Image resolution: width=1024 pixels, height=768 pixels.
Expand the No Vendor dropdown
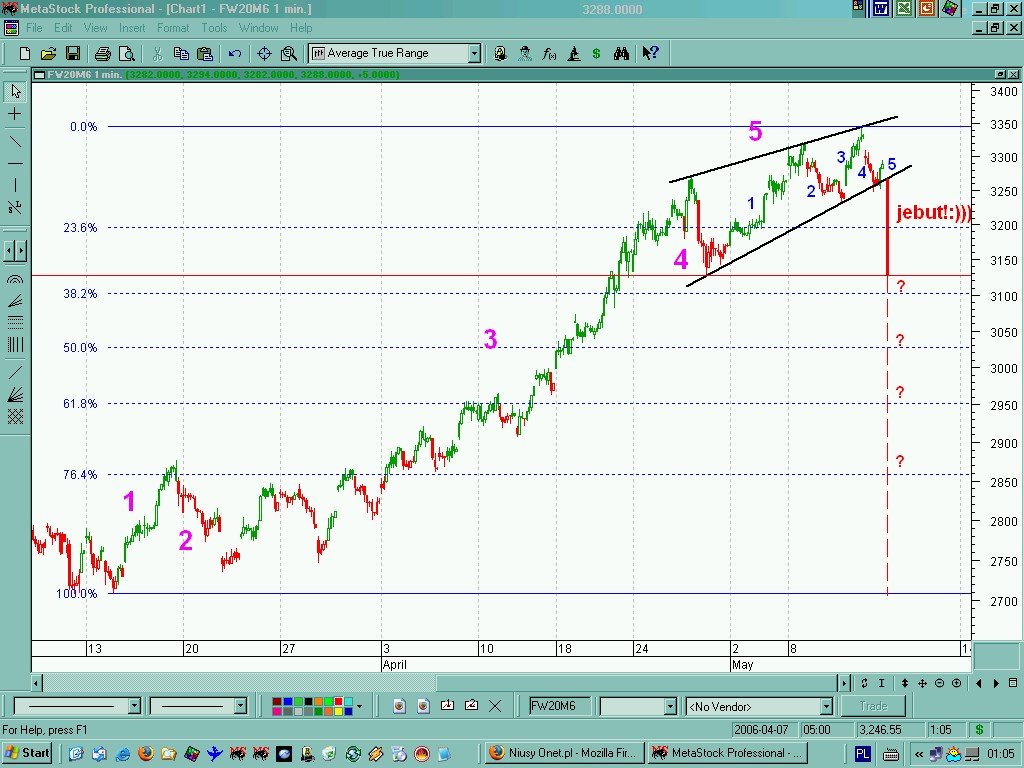pyautogui.click(x=825, y=707)
